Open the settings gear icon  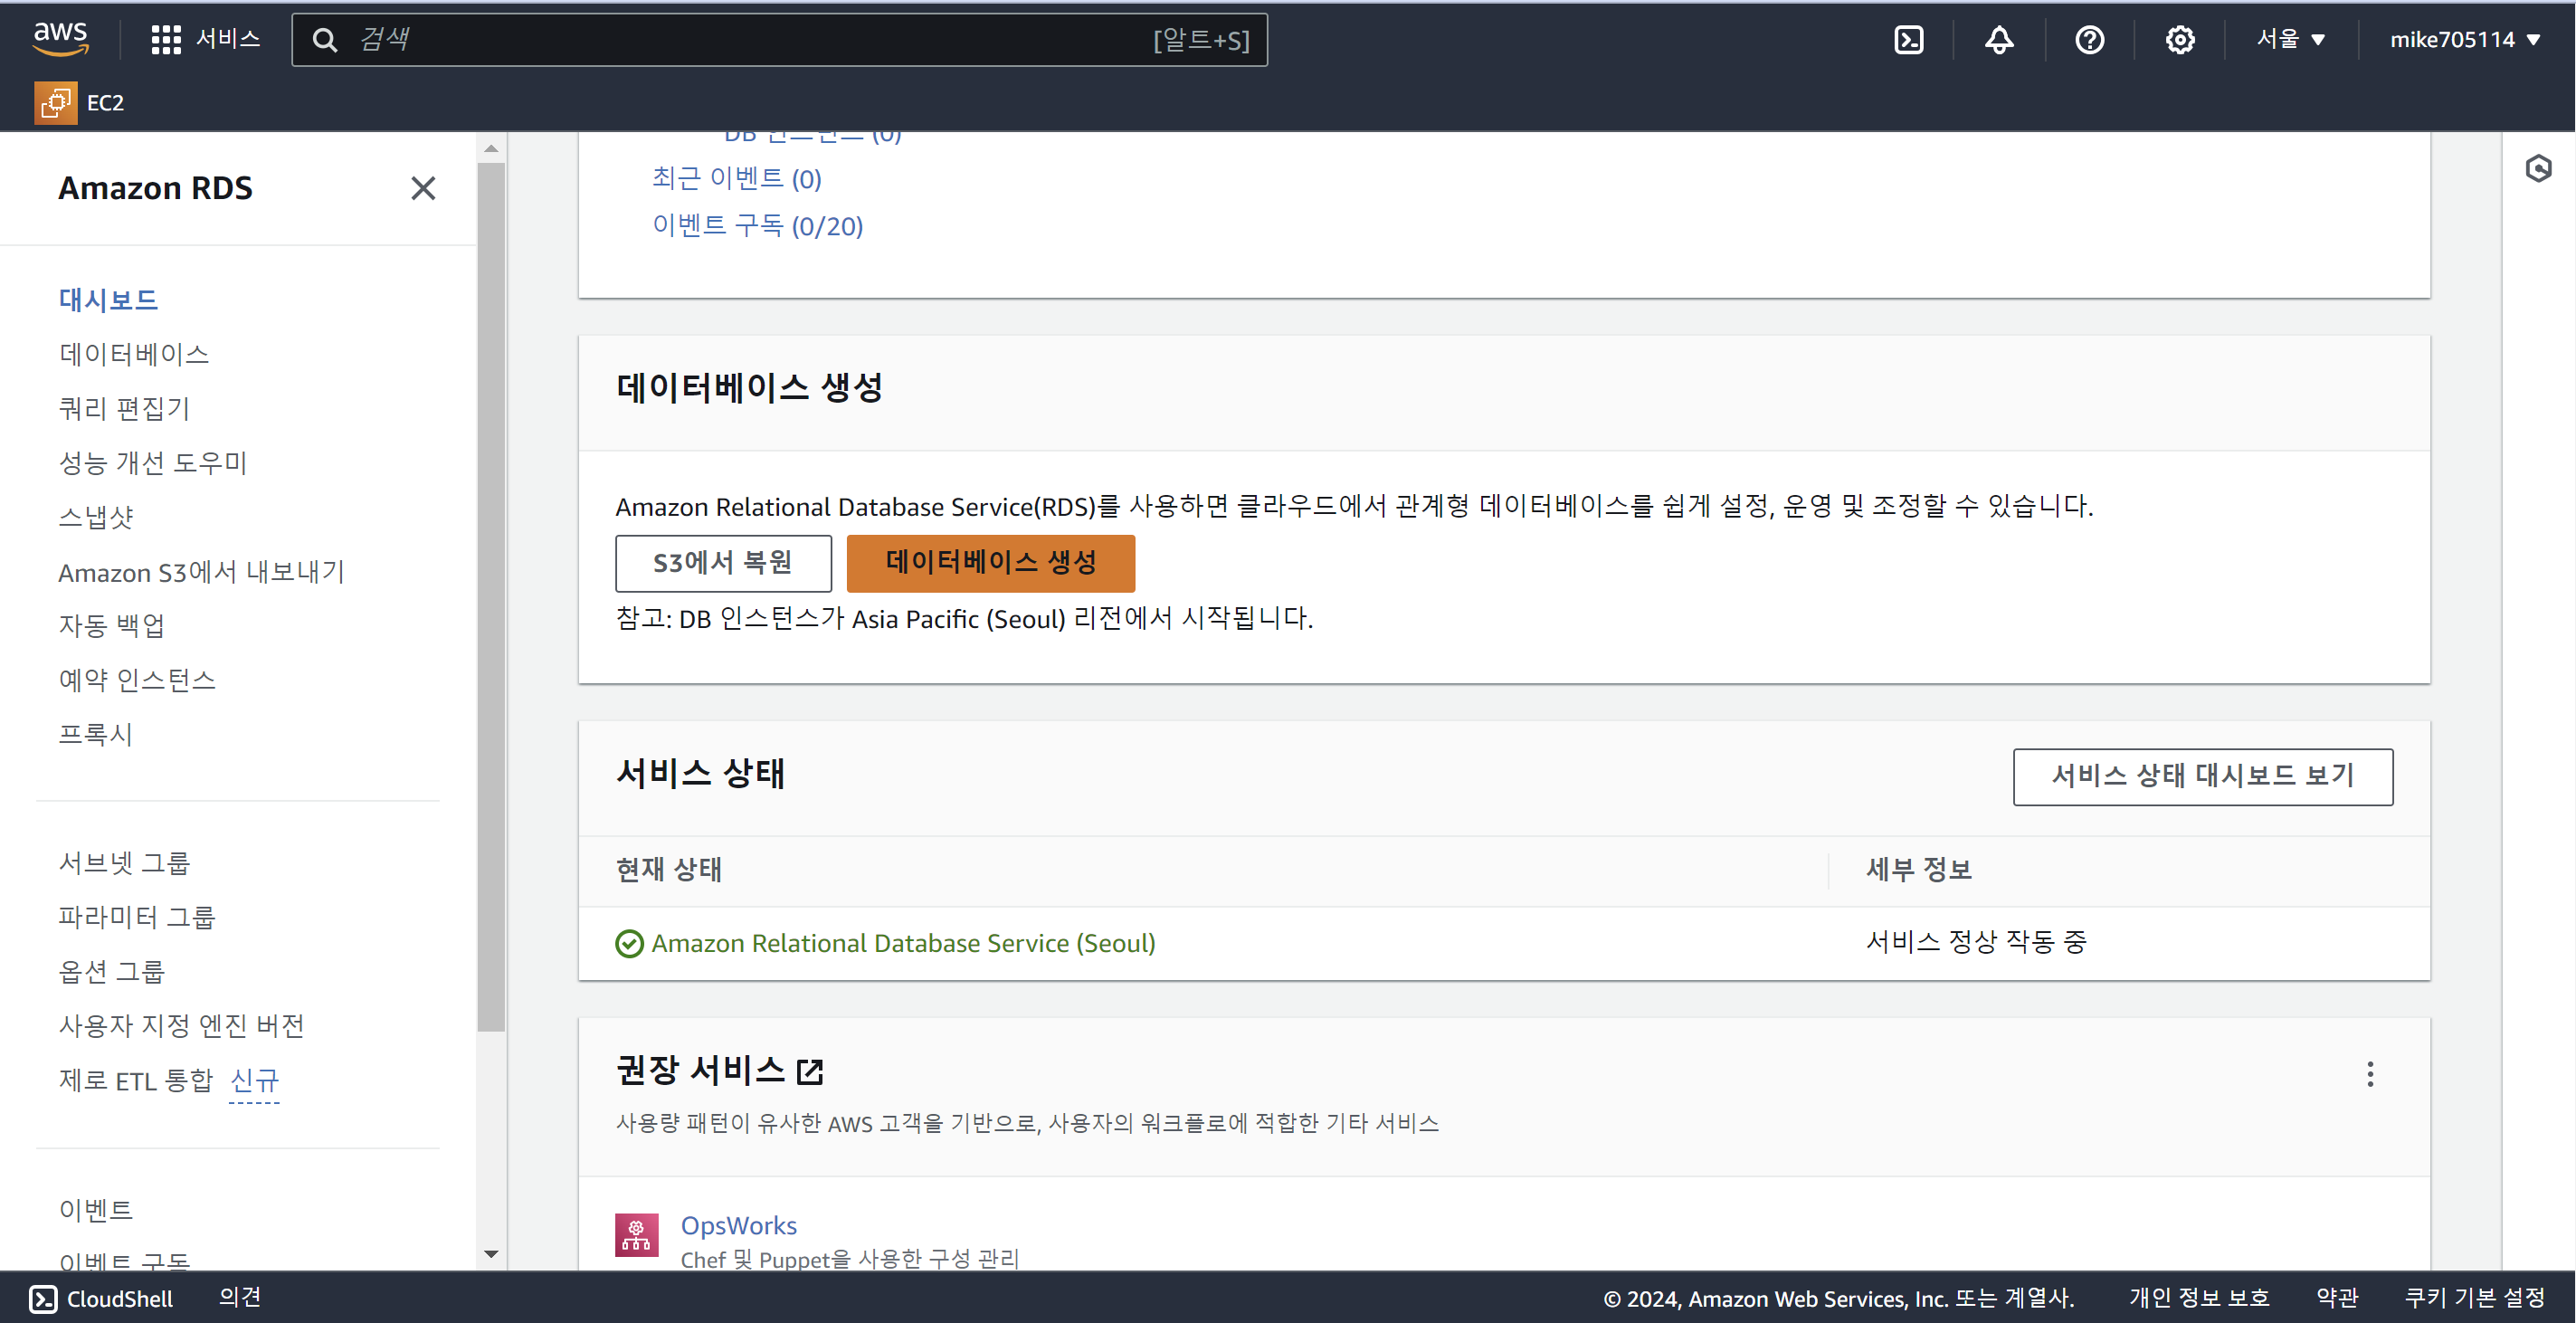coord(2179,40)
